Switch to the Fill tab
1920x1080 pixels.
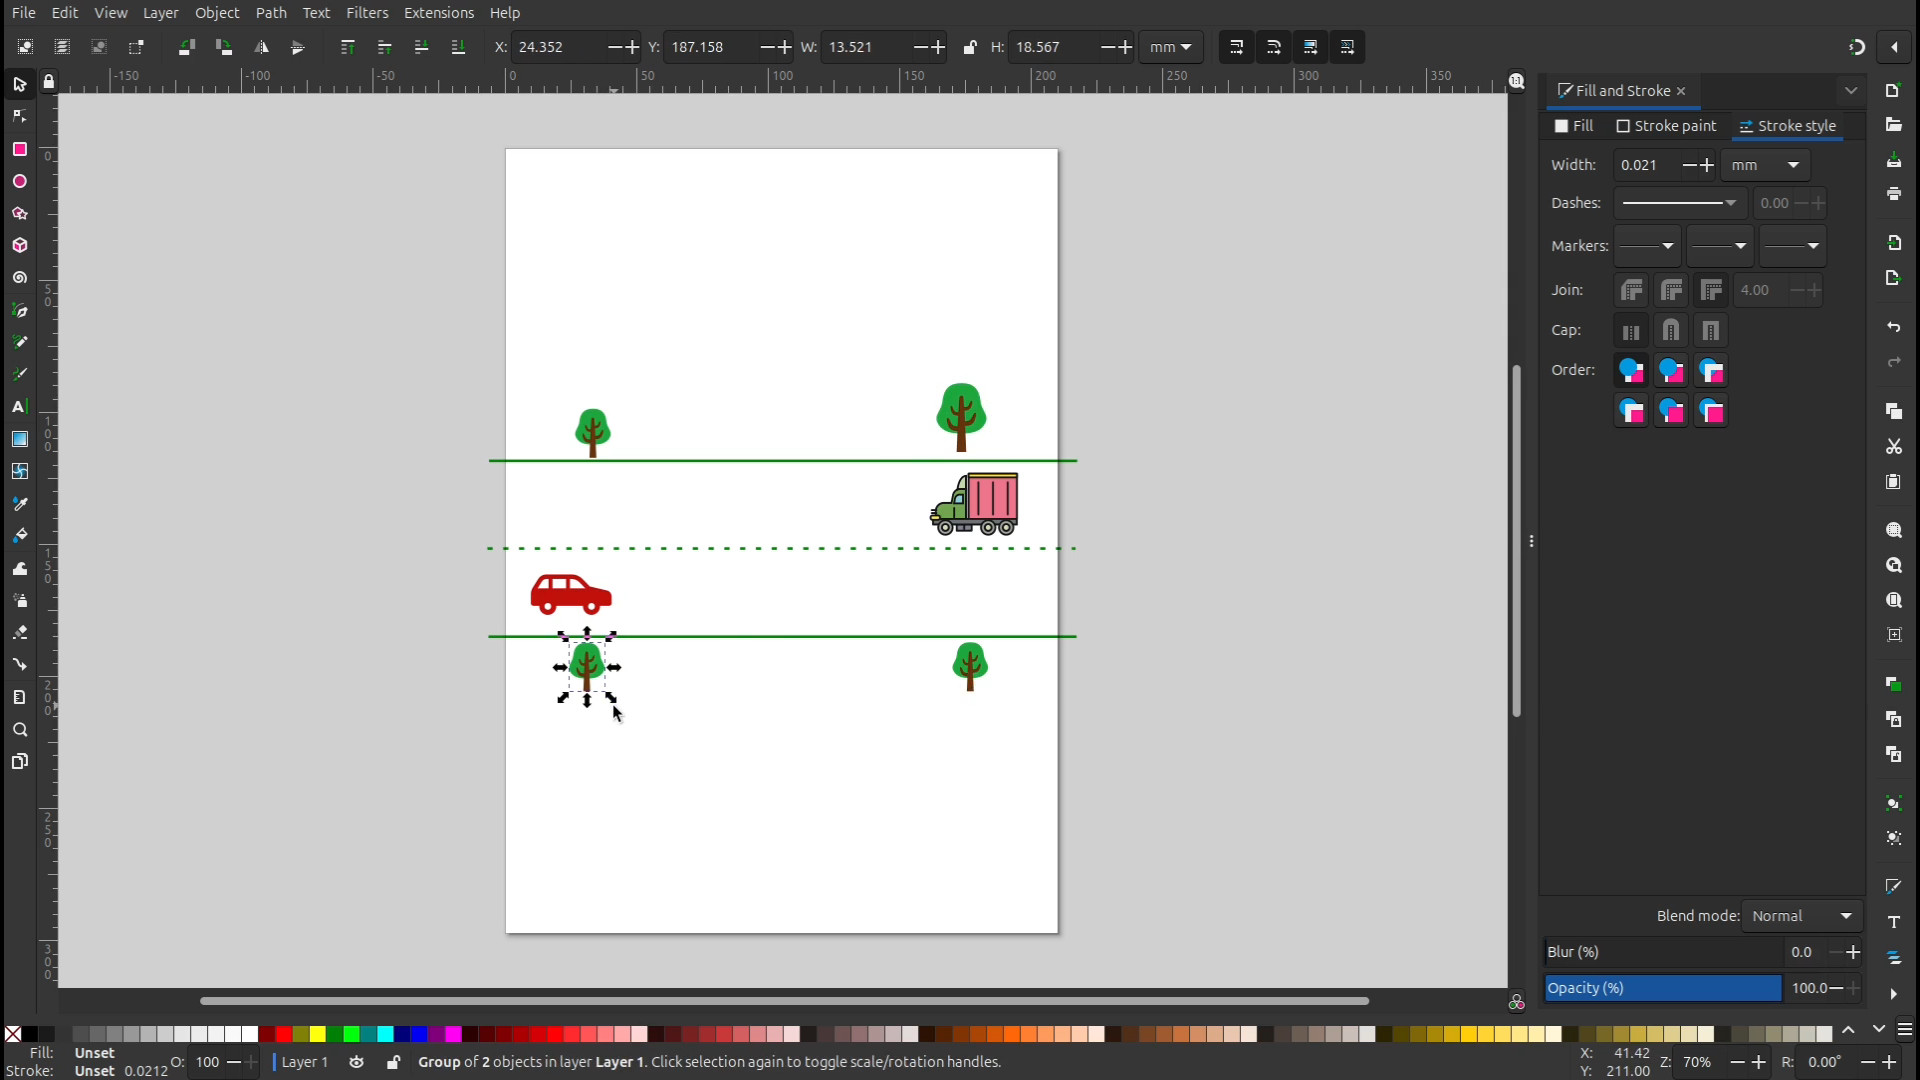click(1574, 126)
